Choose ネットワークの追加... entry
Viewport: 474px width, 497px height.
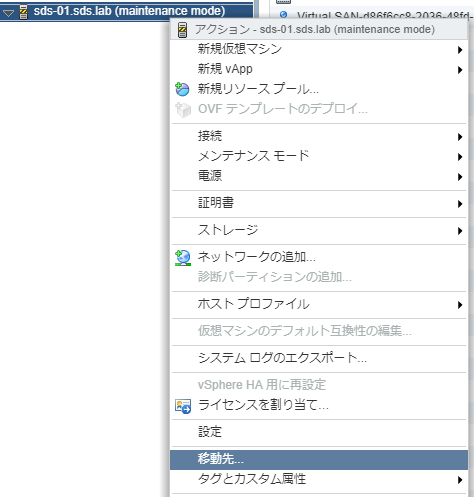[319, 257]
